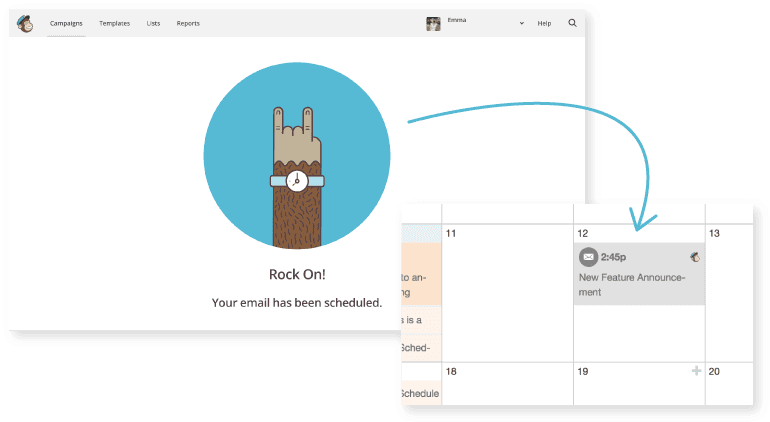Select calendar day 11
This screenshot has height=422, width=770.
click(506, 290)
